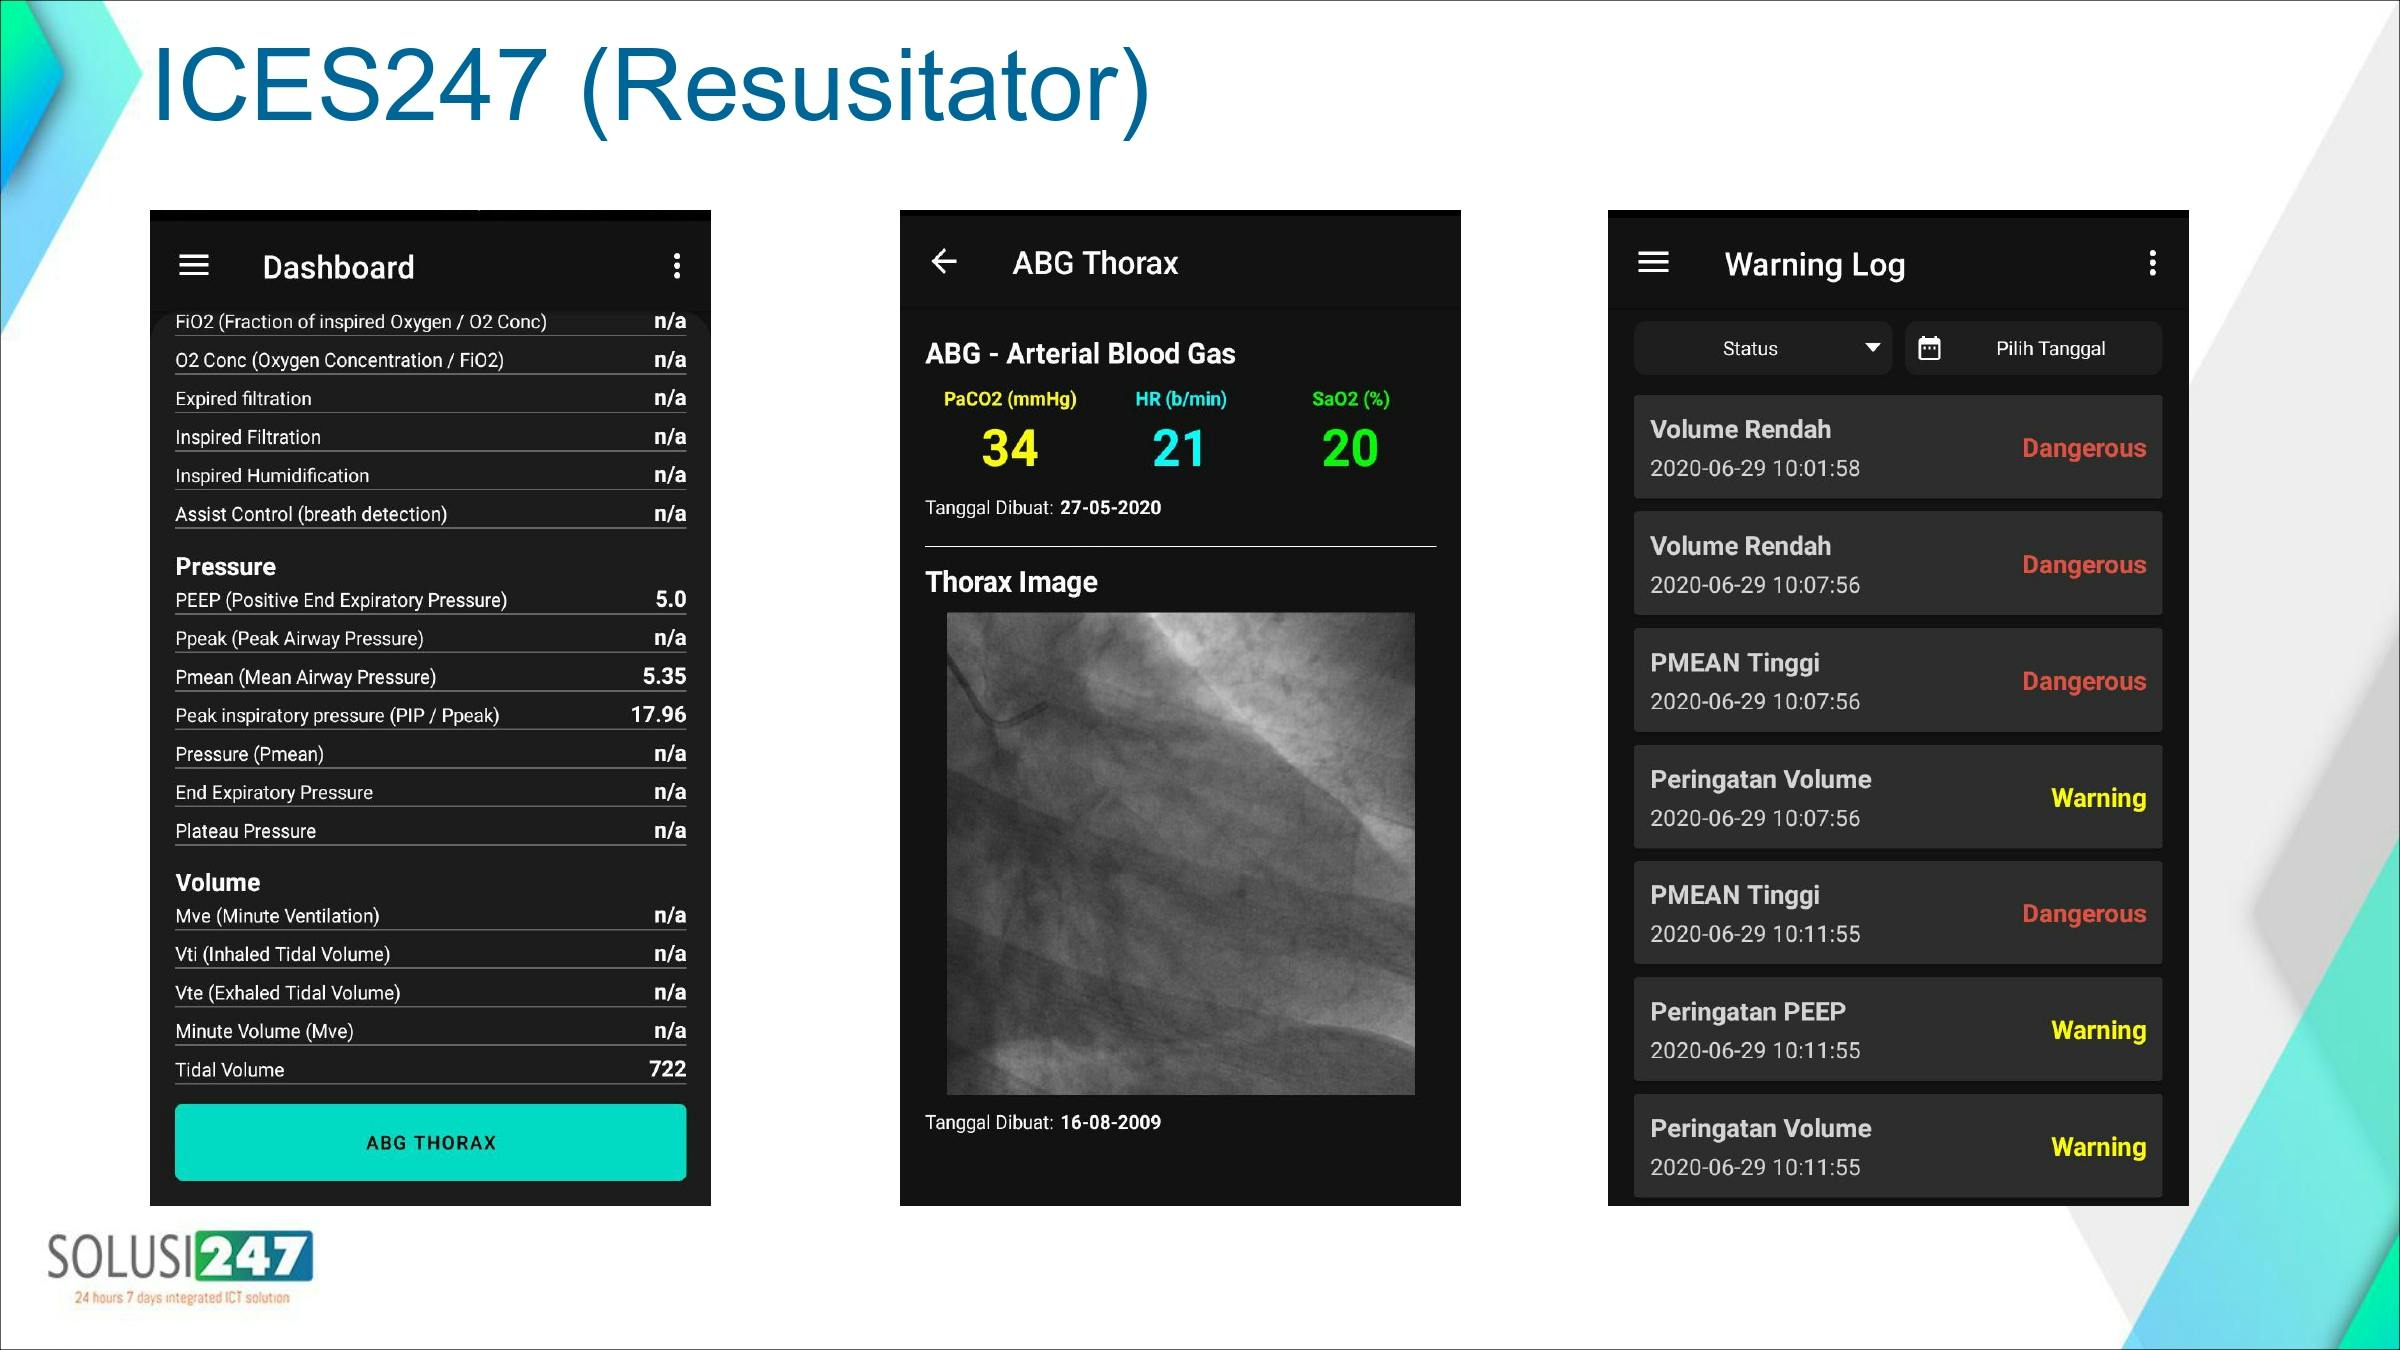Toggle the Dangerous status on PMEAN Tinggi

click(x=2083, y=681)
